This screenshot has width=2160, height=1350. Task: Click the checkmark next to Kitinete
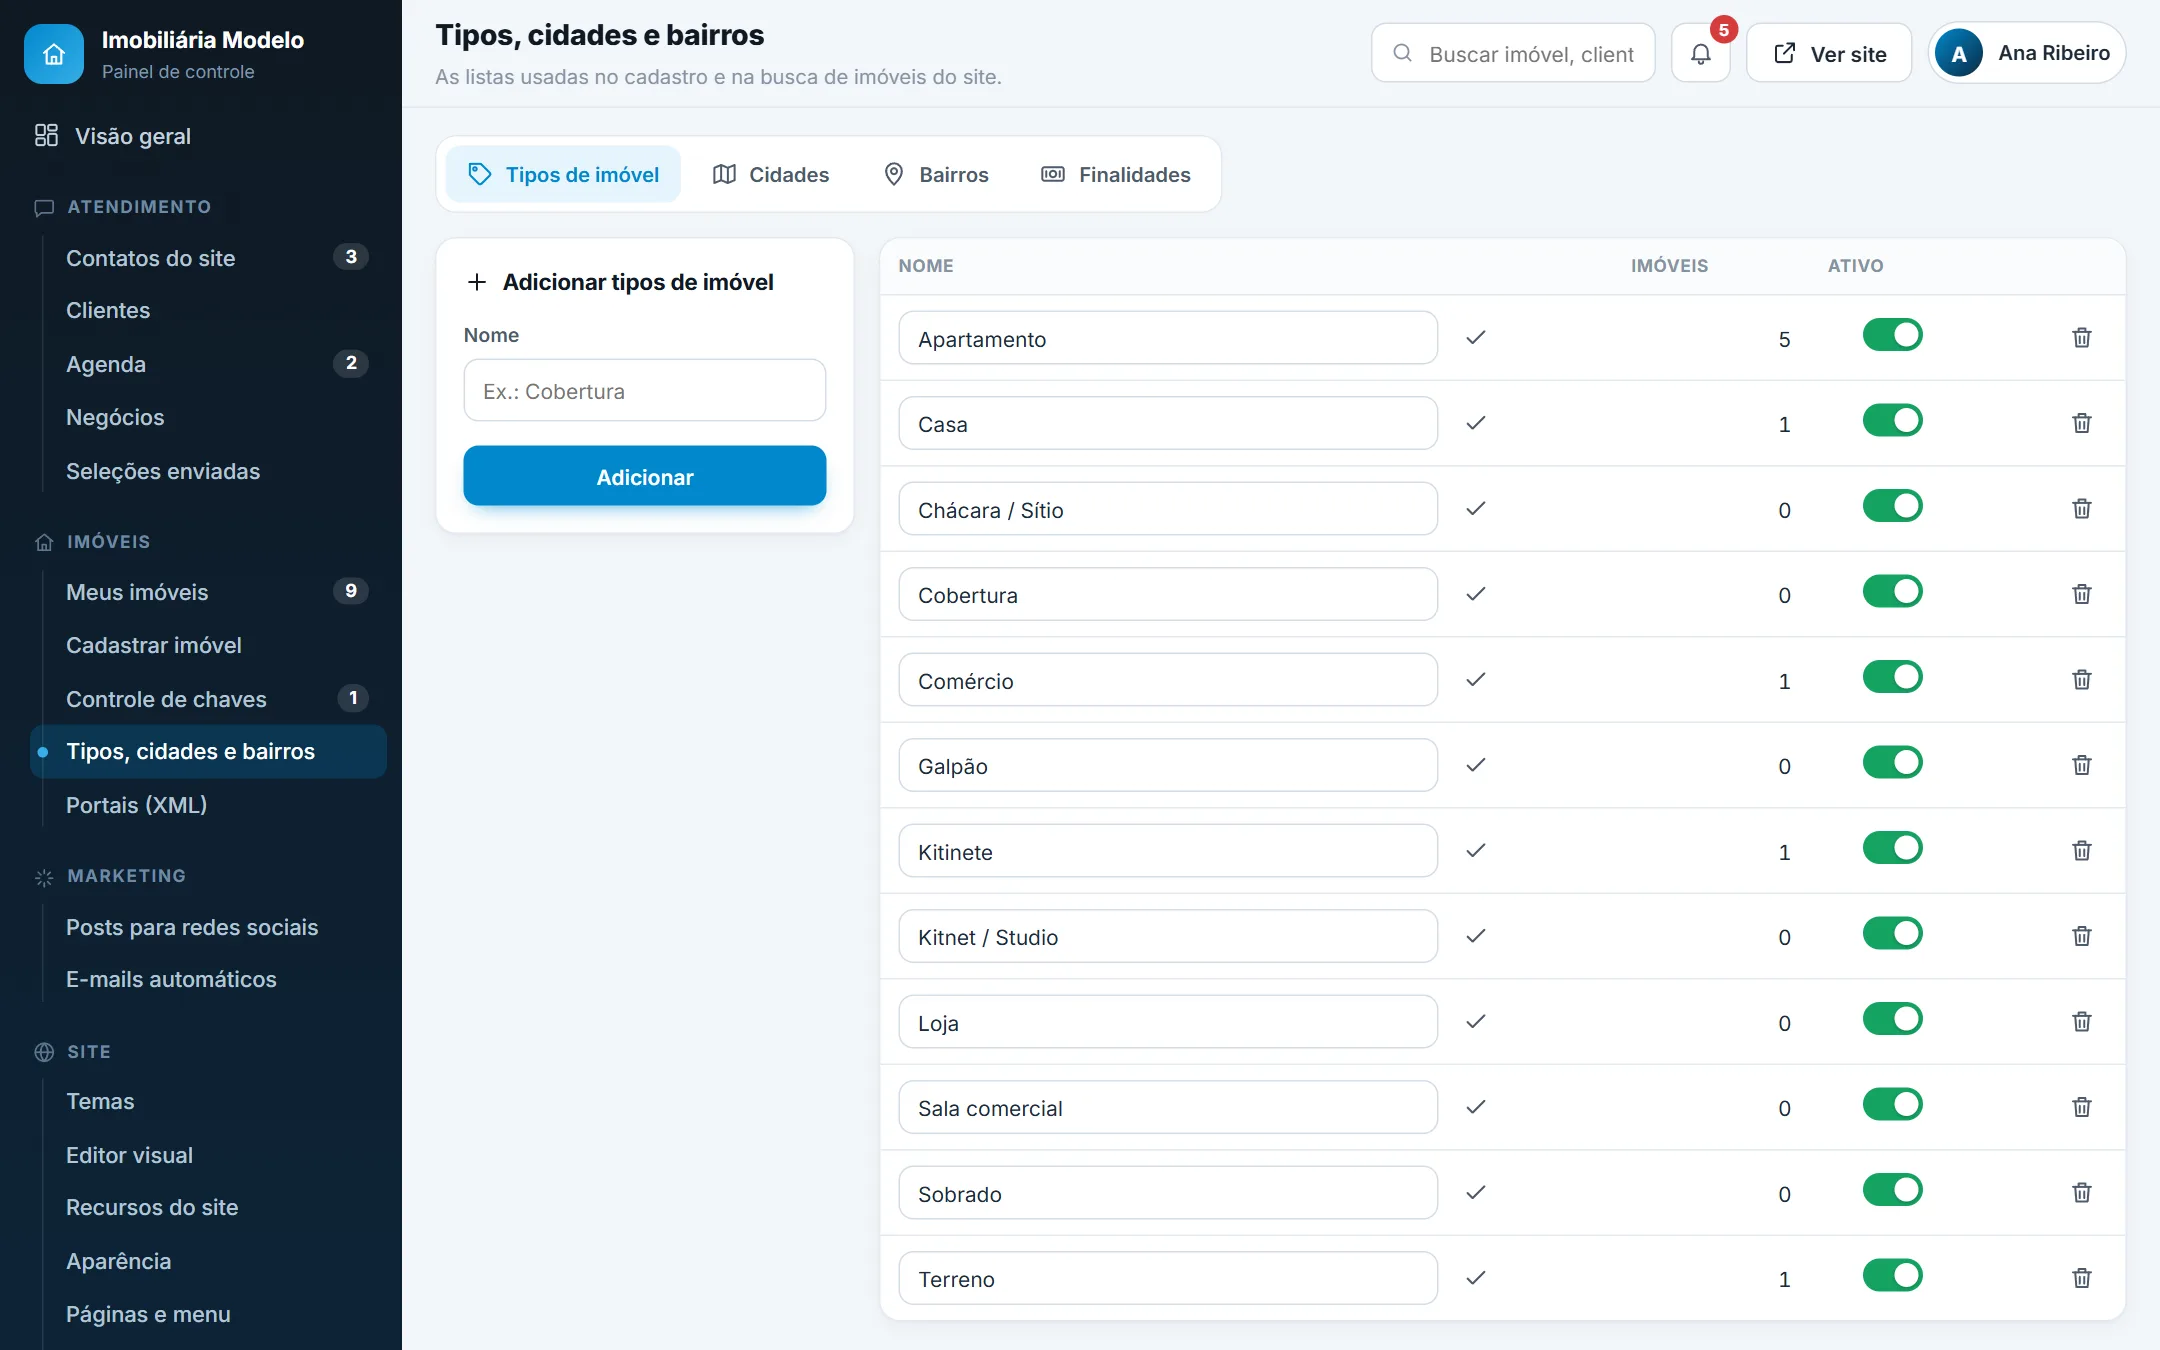coord(1475,851)
